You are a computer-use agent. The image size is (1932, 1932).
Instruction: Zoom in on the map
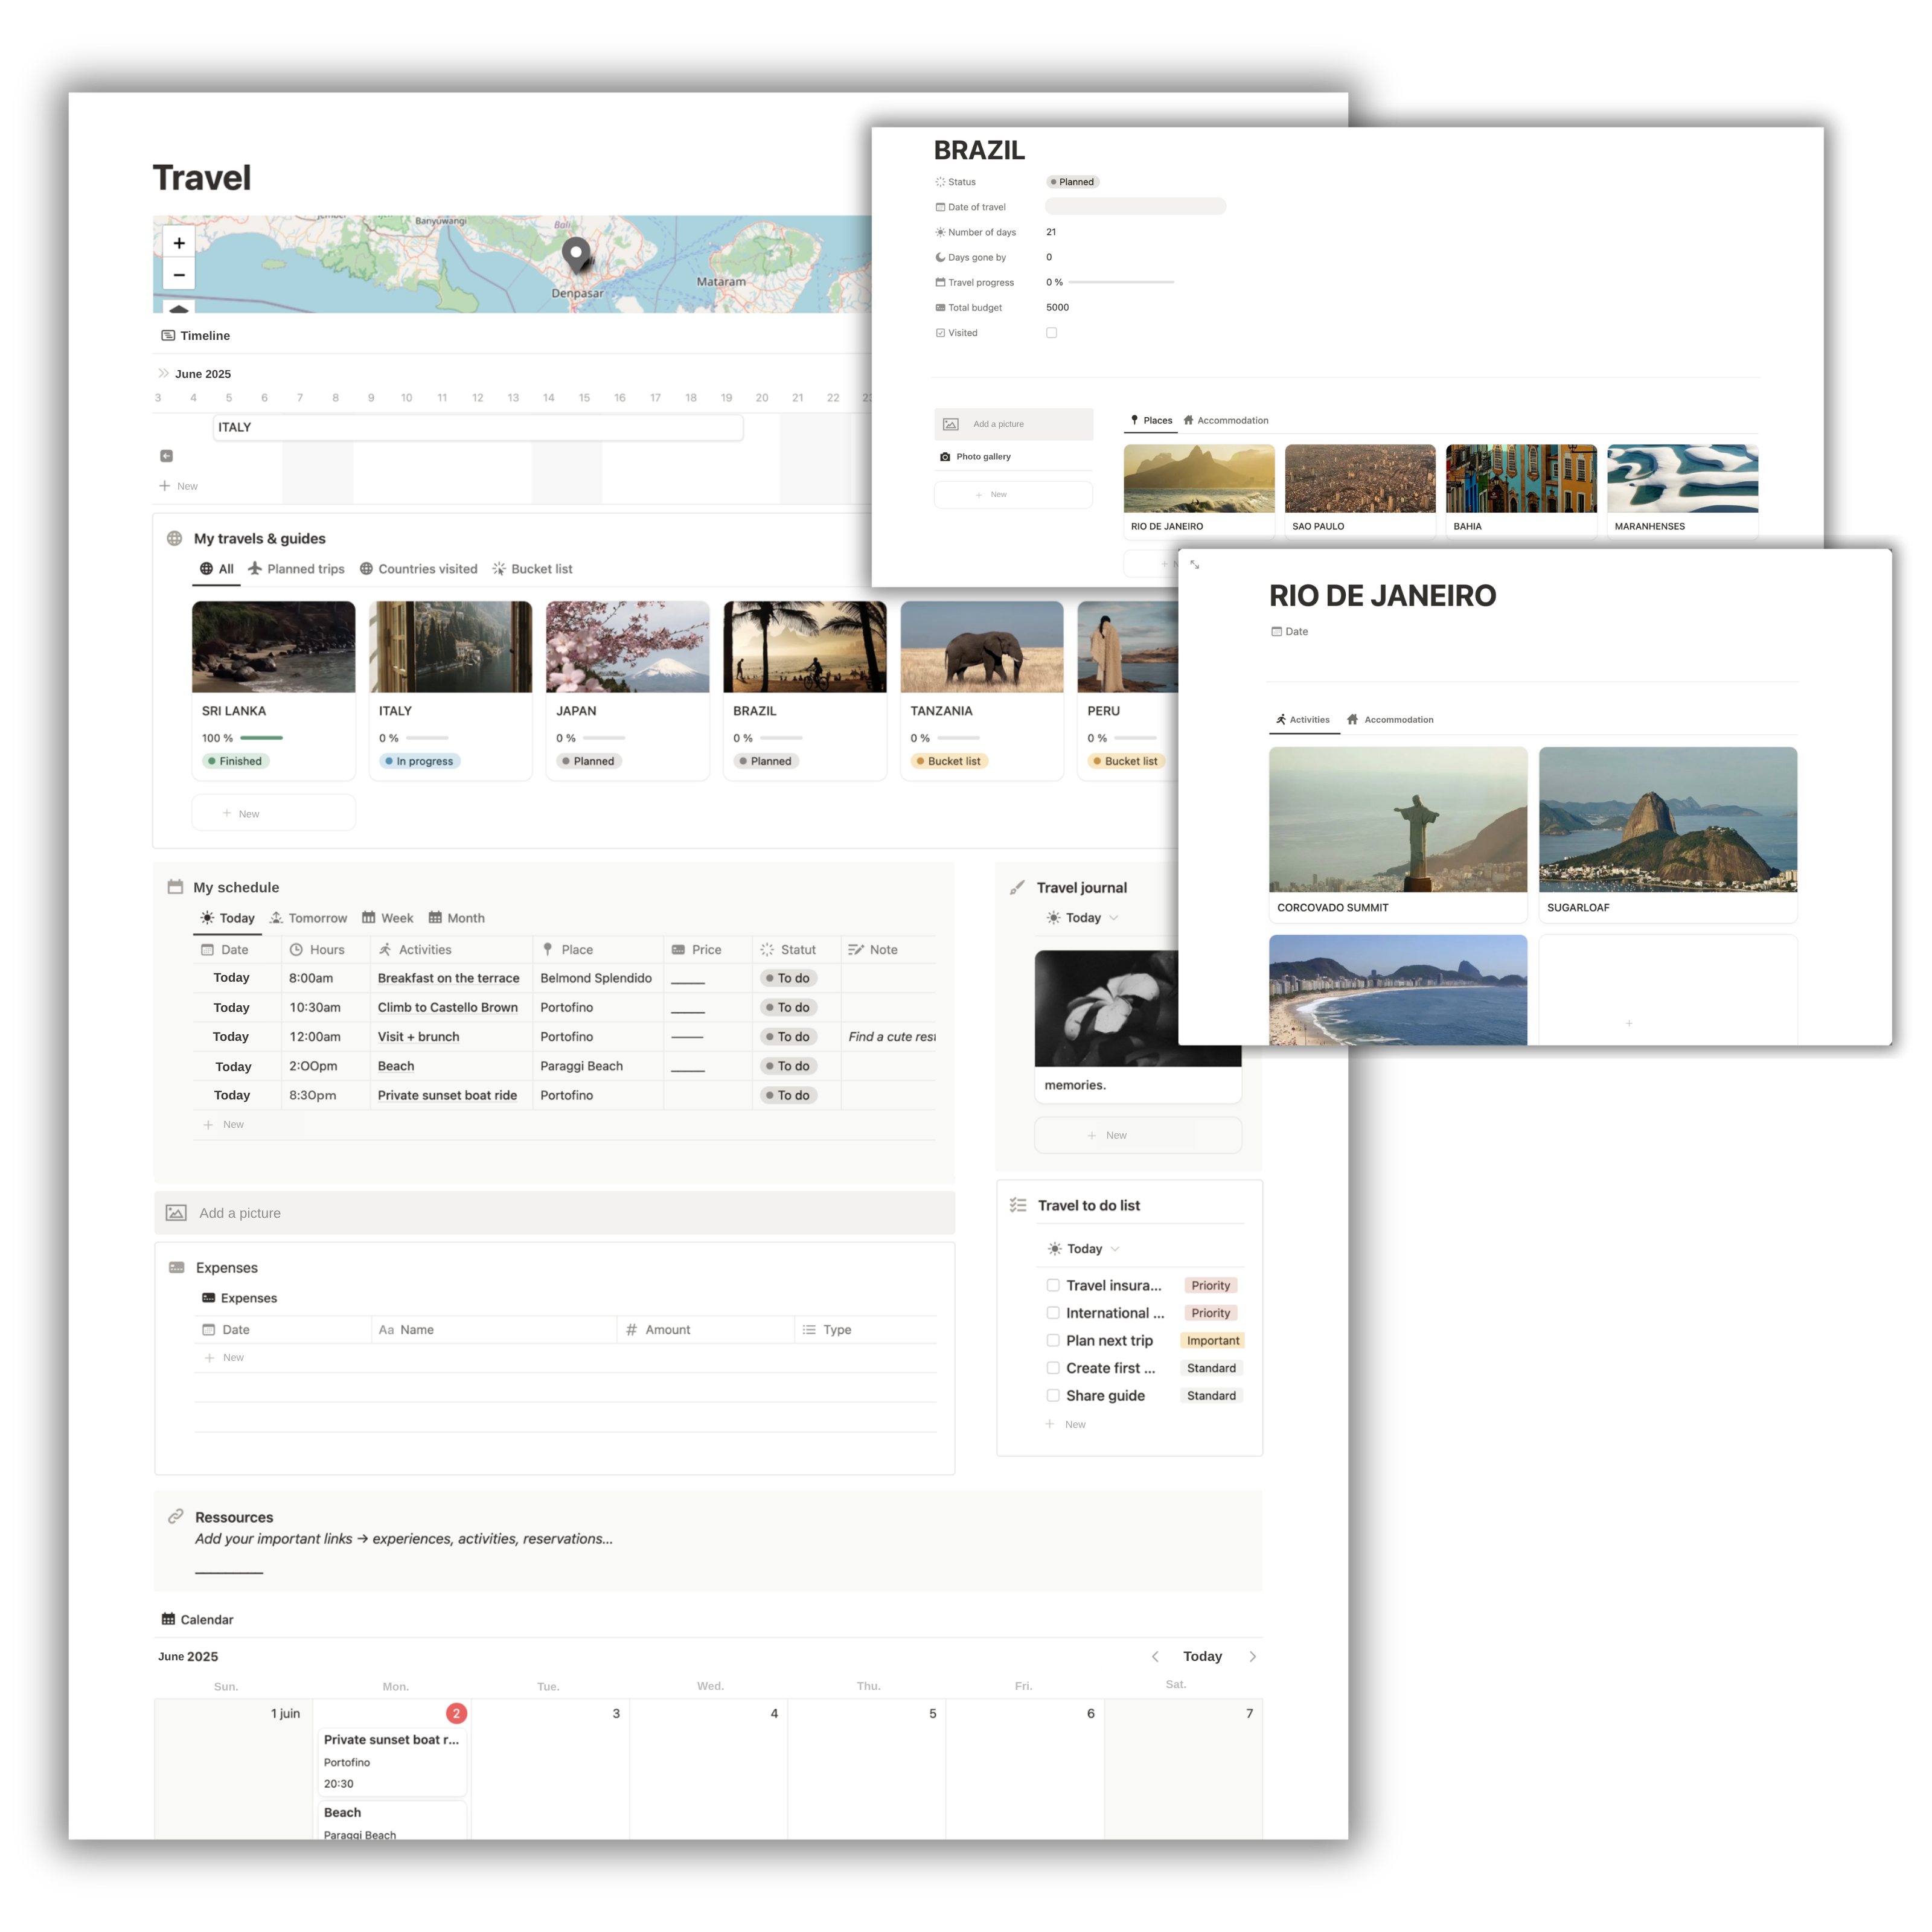179,243
